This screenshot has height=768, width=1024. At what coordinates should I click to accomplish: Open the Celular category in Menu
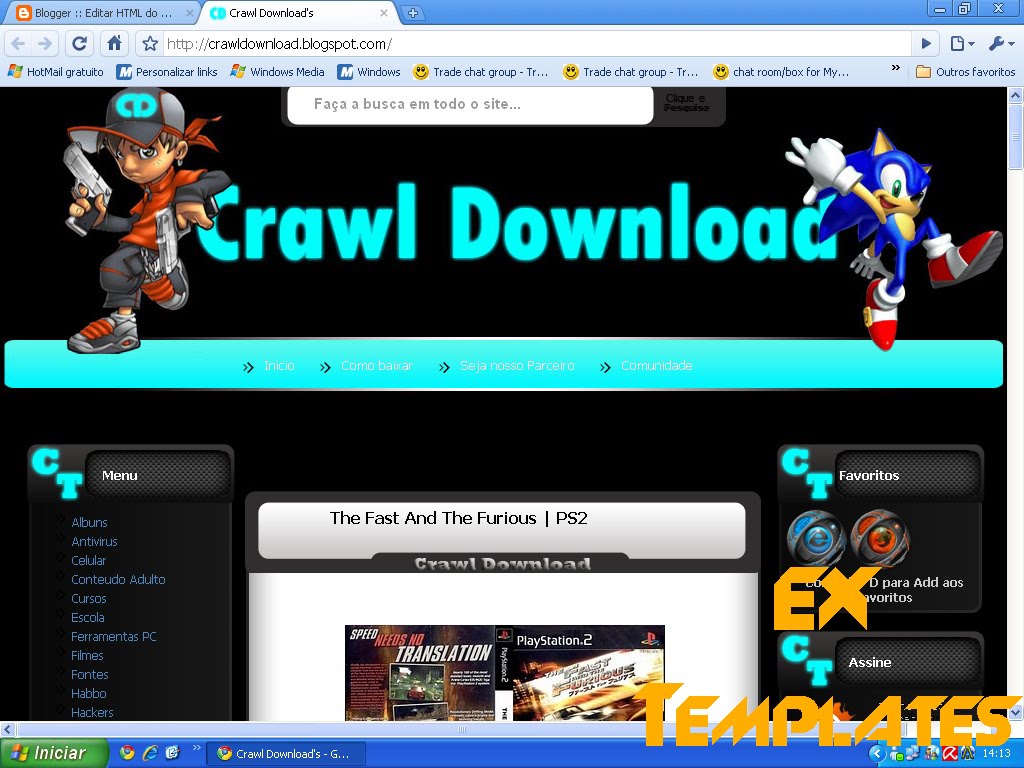[89, 560]
